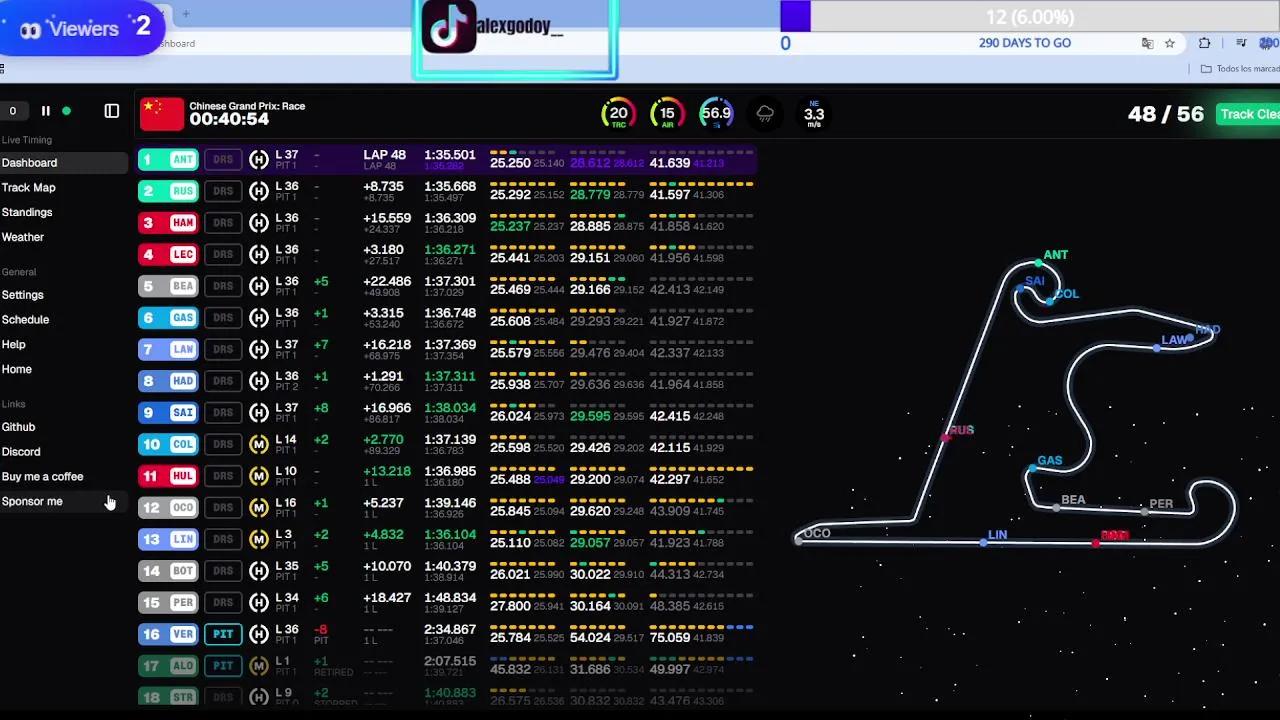The image size is (1280, 720).
Task: Click the green connection status dot
Action: [x=67, y=111]
